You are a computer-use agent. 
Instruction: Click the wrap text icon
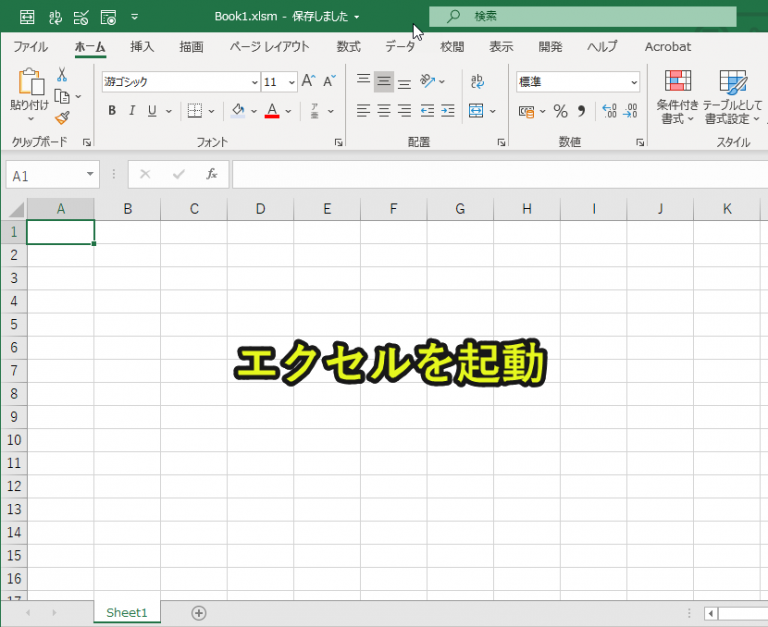coord(478,82)
